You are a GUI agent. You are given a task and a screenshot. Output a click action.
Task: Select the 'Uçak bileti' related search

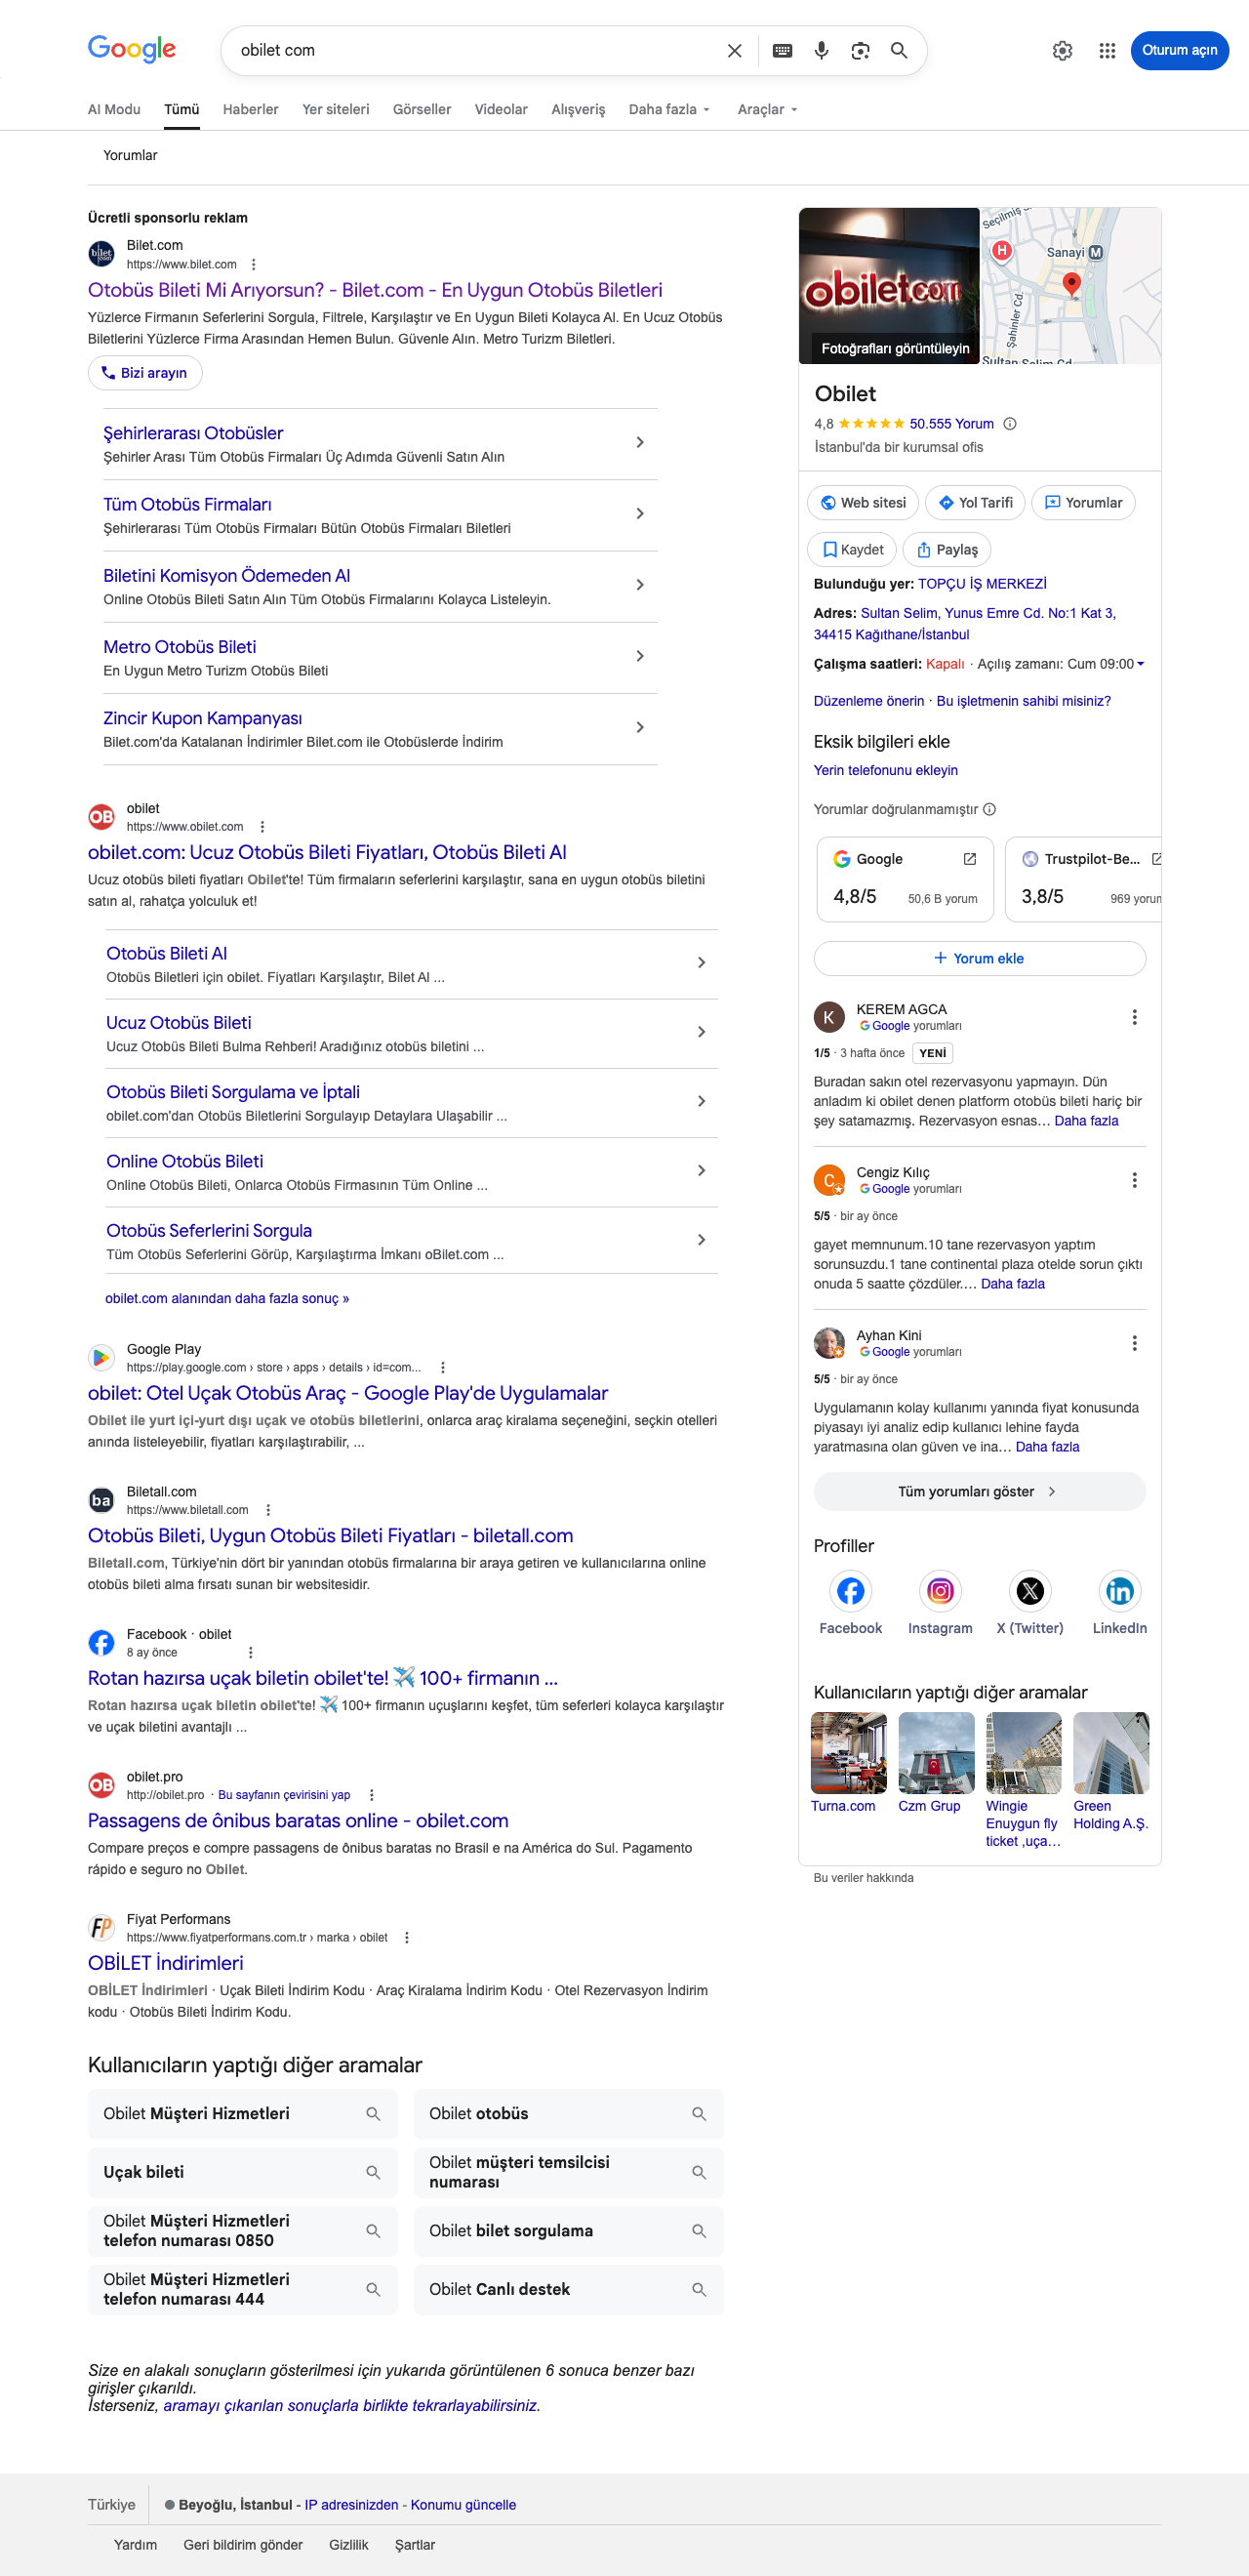click(x=242, y=2172)
